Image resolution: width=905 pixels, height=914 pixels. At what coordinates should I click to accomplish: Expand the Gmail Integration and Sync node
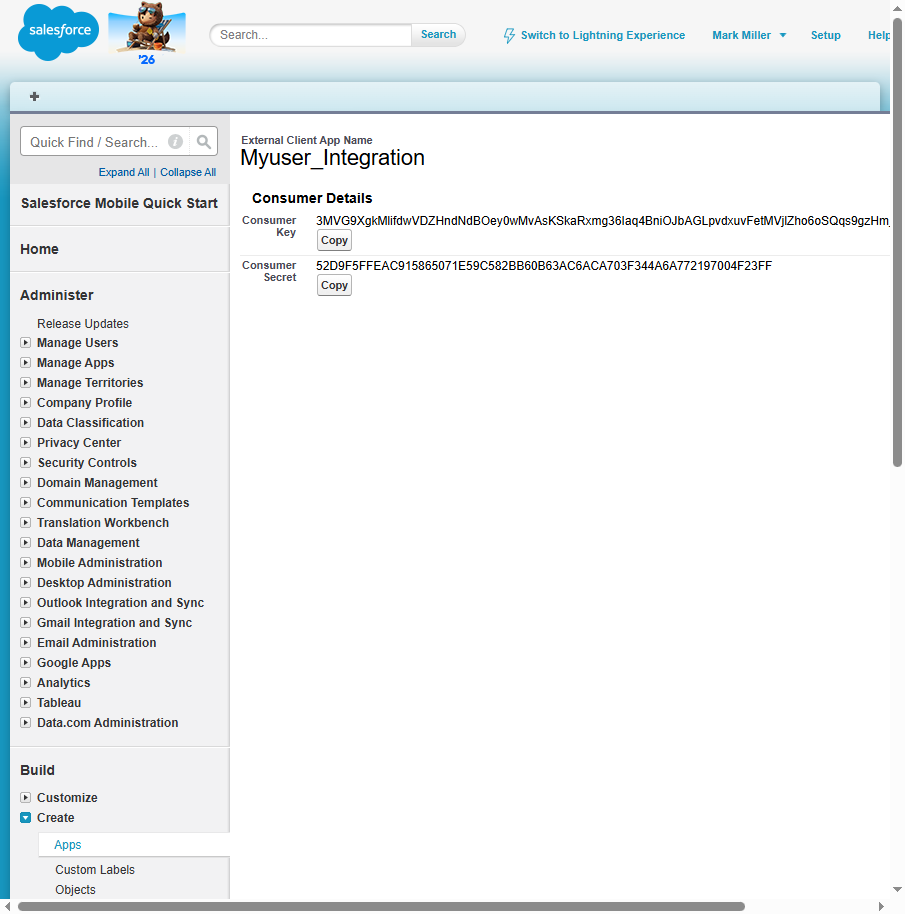click(x=26, y=623)
